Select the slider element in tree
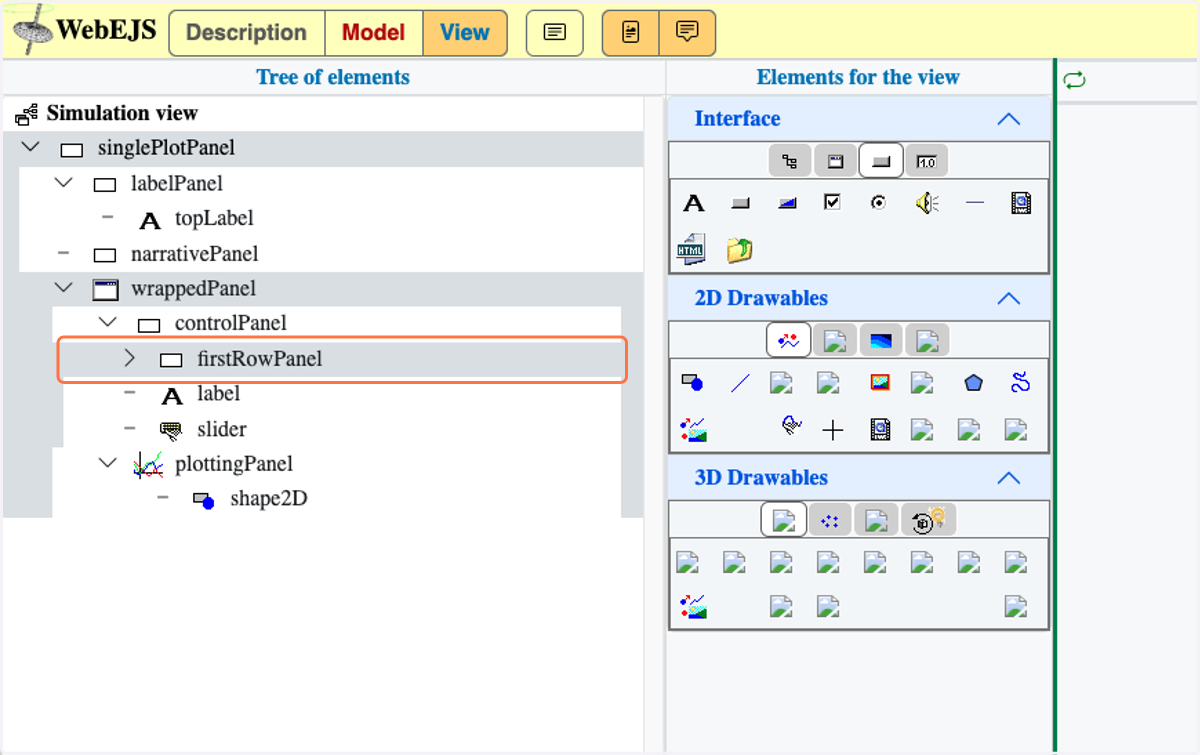 pyautogui.click(x=222, y=429)
